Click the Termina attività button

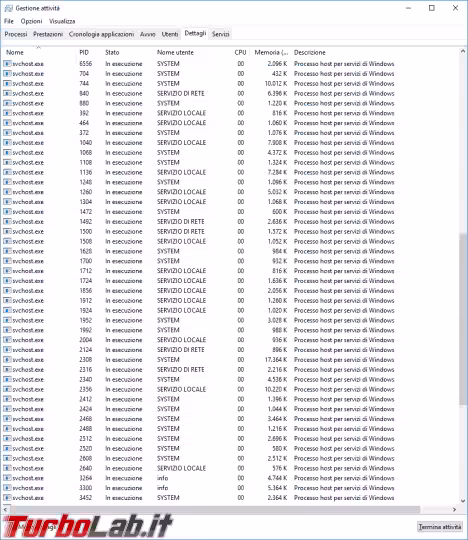click(439, 527)
